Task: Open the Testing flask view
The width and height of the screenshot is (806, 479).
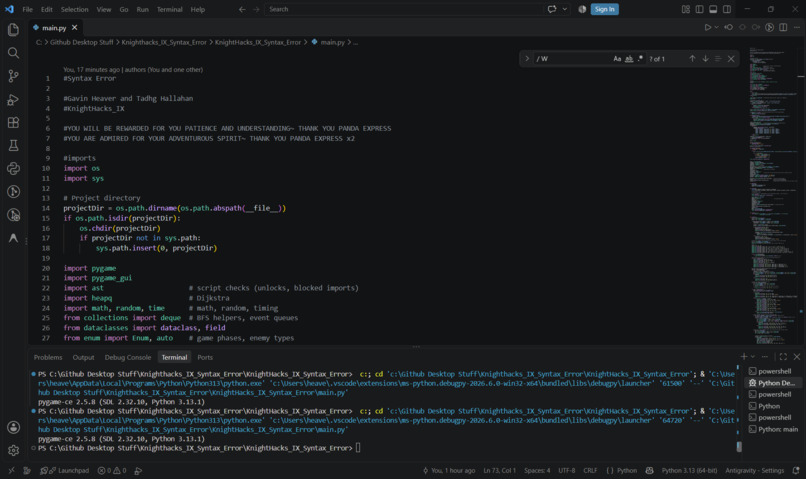Action: [x=13, y=145]
